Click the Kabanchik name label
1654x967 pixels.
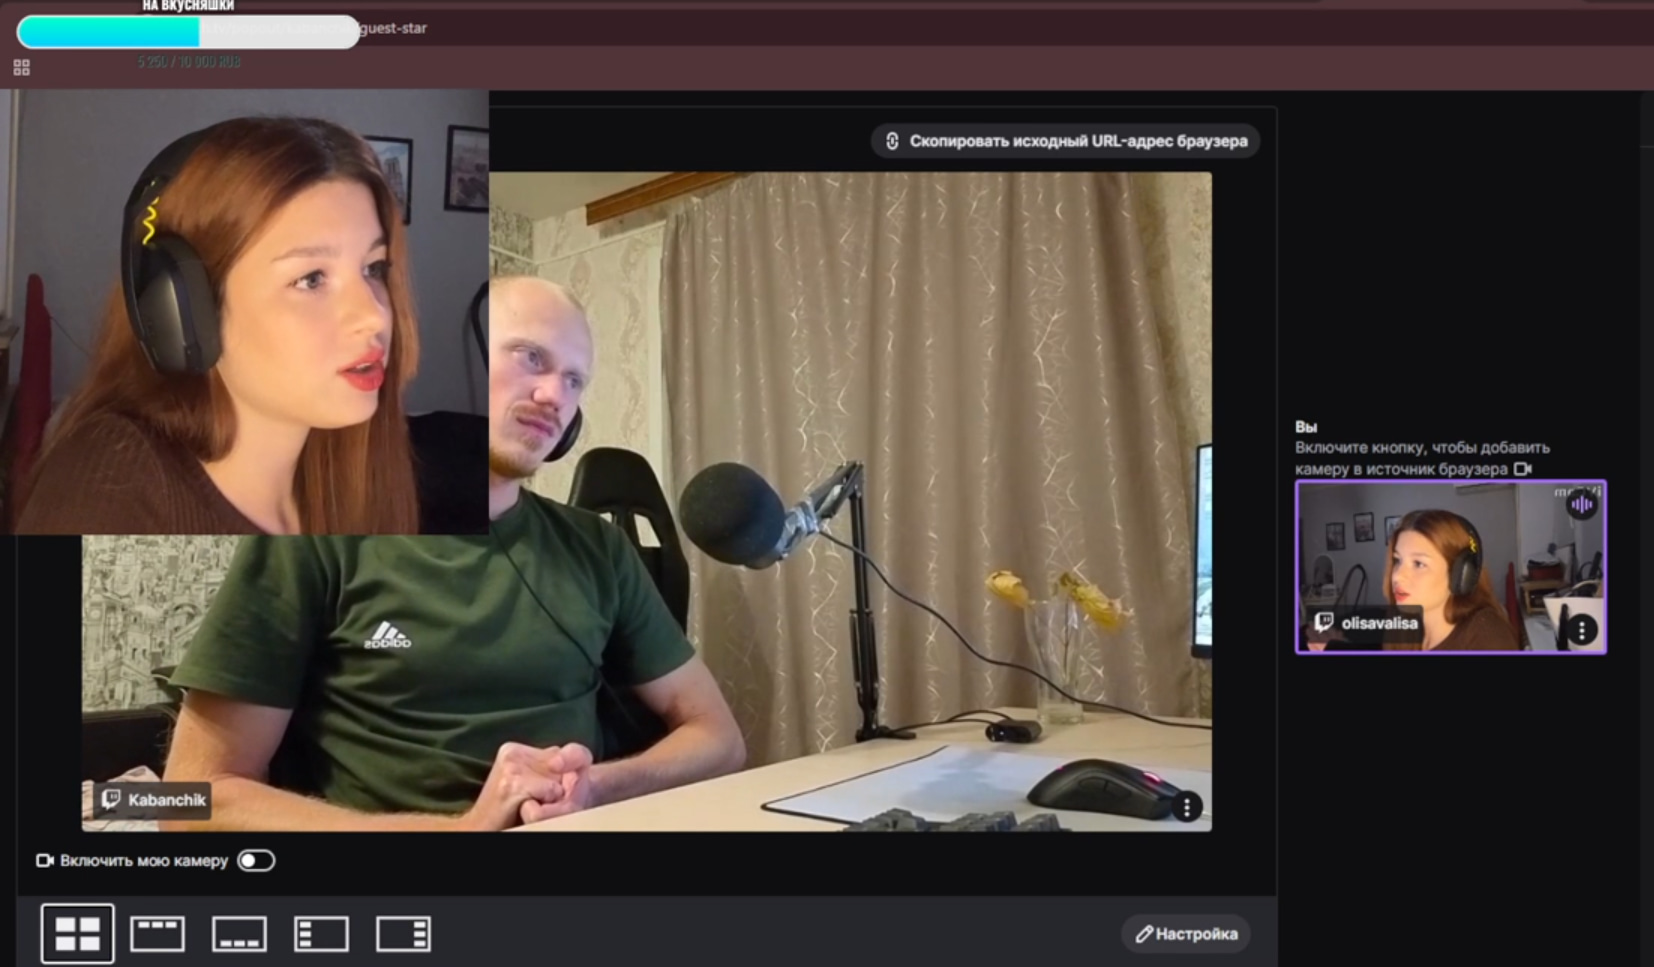pyautogui.click(x=155, y=800)
